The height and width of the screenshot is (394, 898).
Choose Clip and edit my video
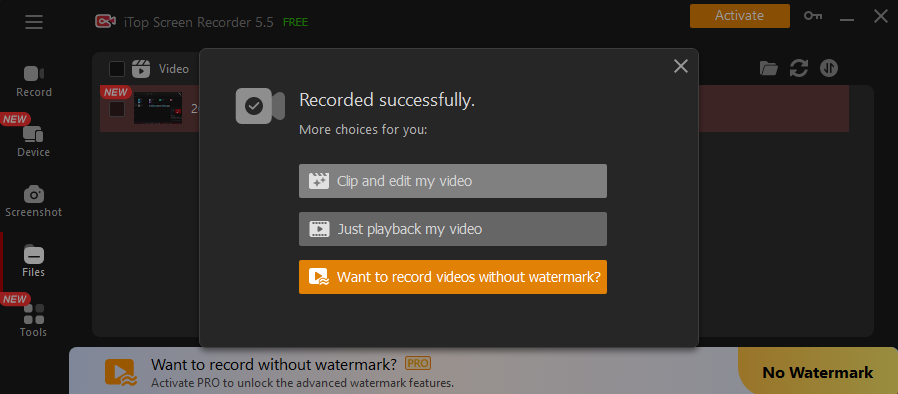452,181
